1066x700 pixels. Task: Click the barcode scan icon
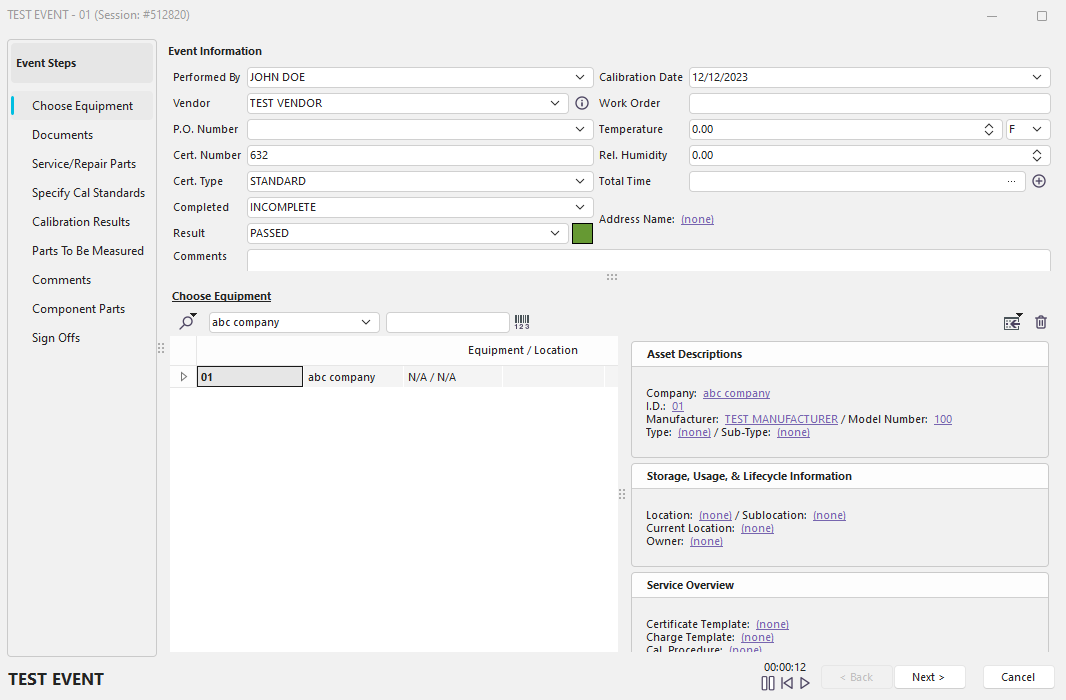522,322
